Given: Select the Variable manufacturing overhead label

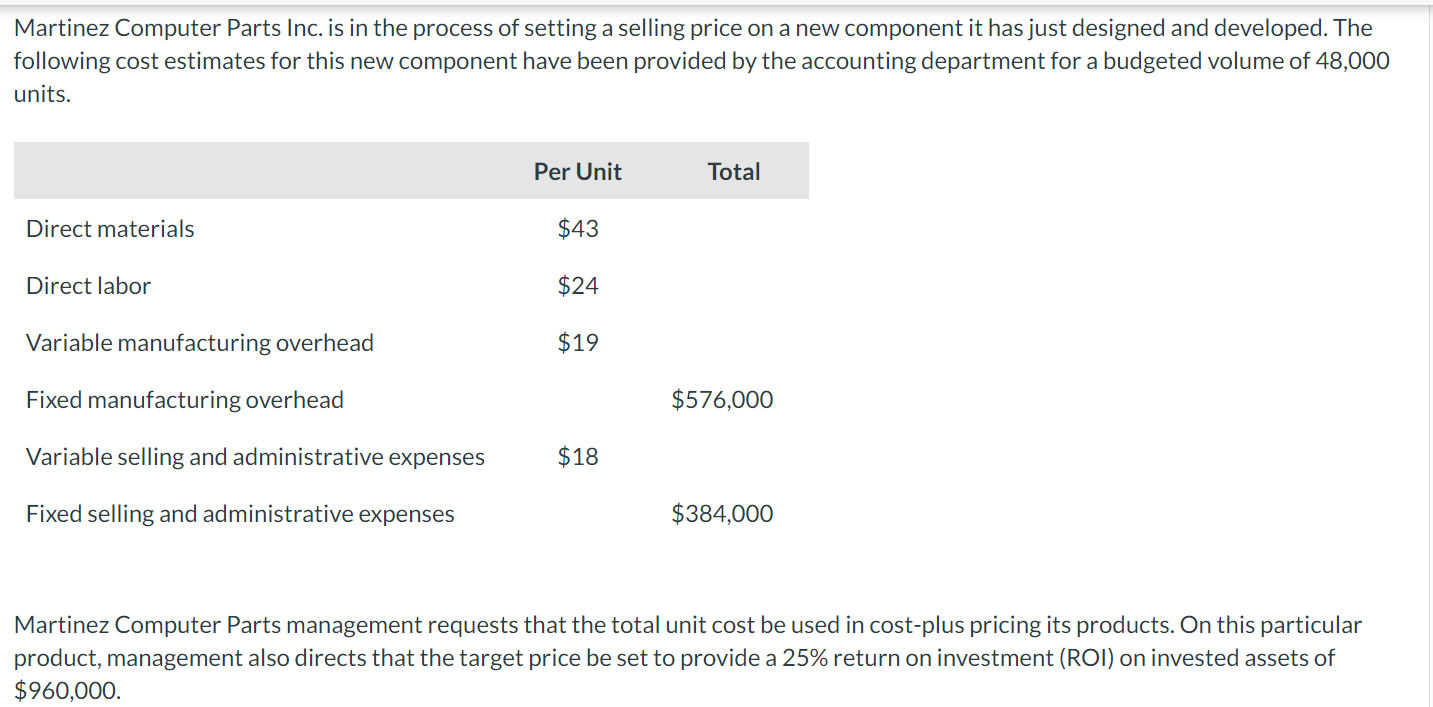Looking at the screenshot, I should click(199, 343).
